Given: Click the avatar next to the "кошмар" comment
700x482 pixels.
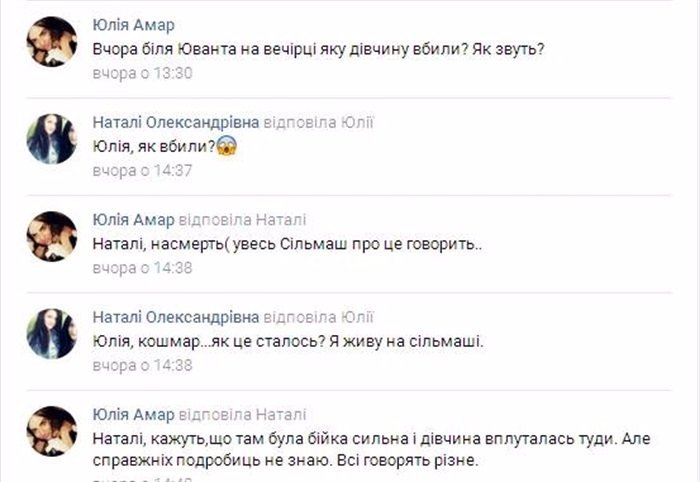Looking at the screenshot, I should 52,333.
